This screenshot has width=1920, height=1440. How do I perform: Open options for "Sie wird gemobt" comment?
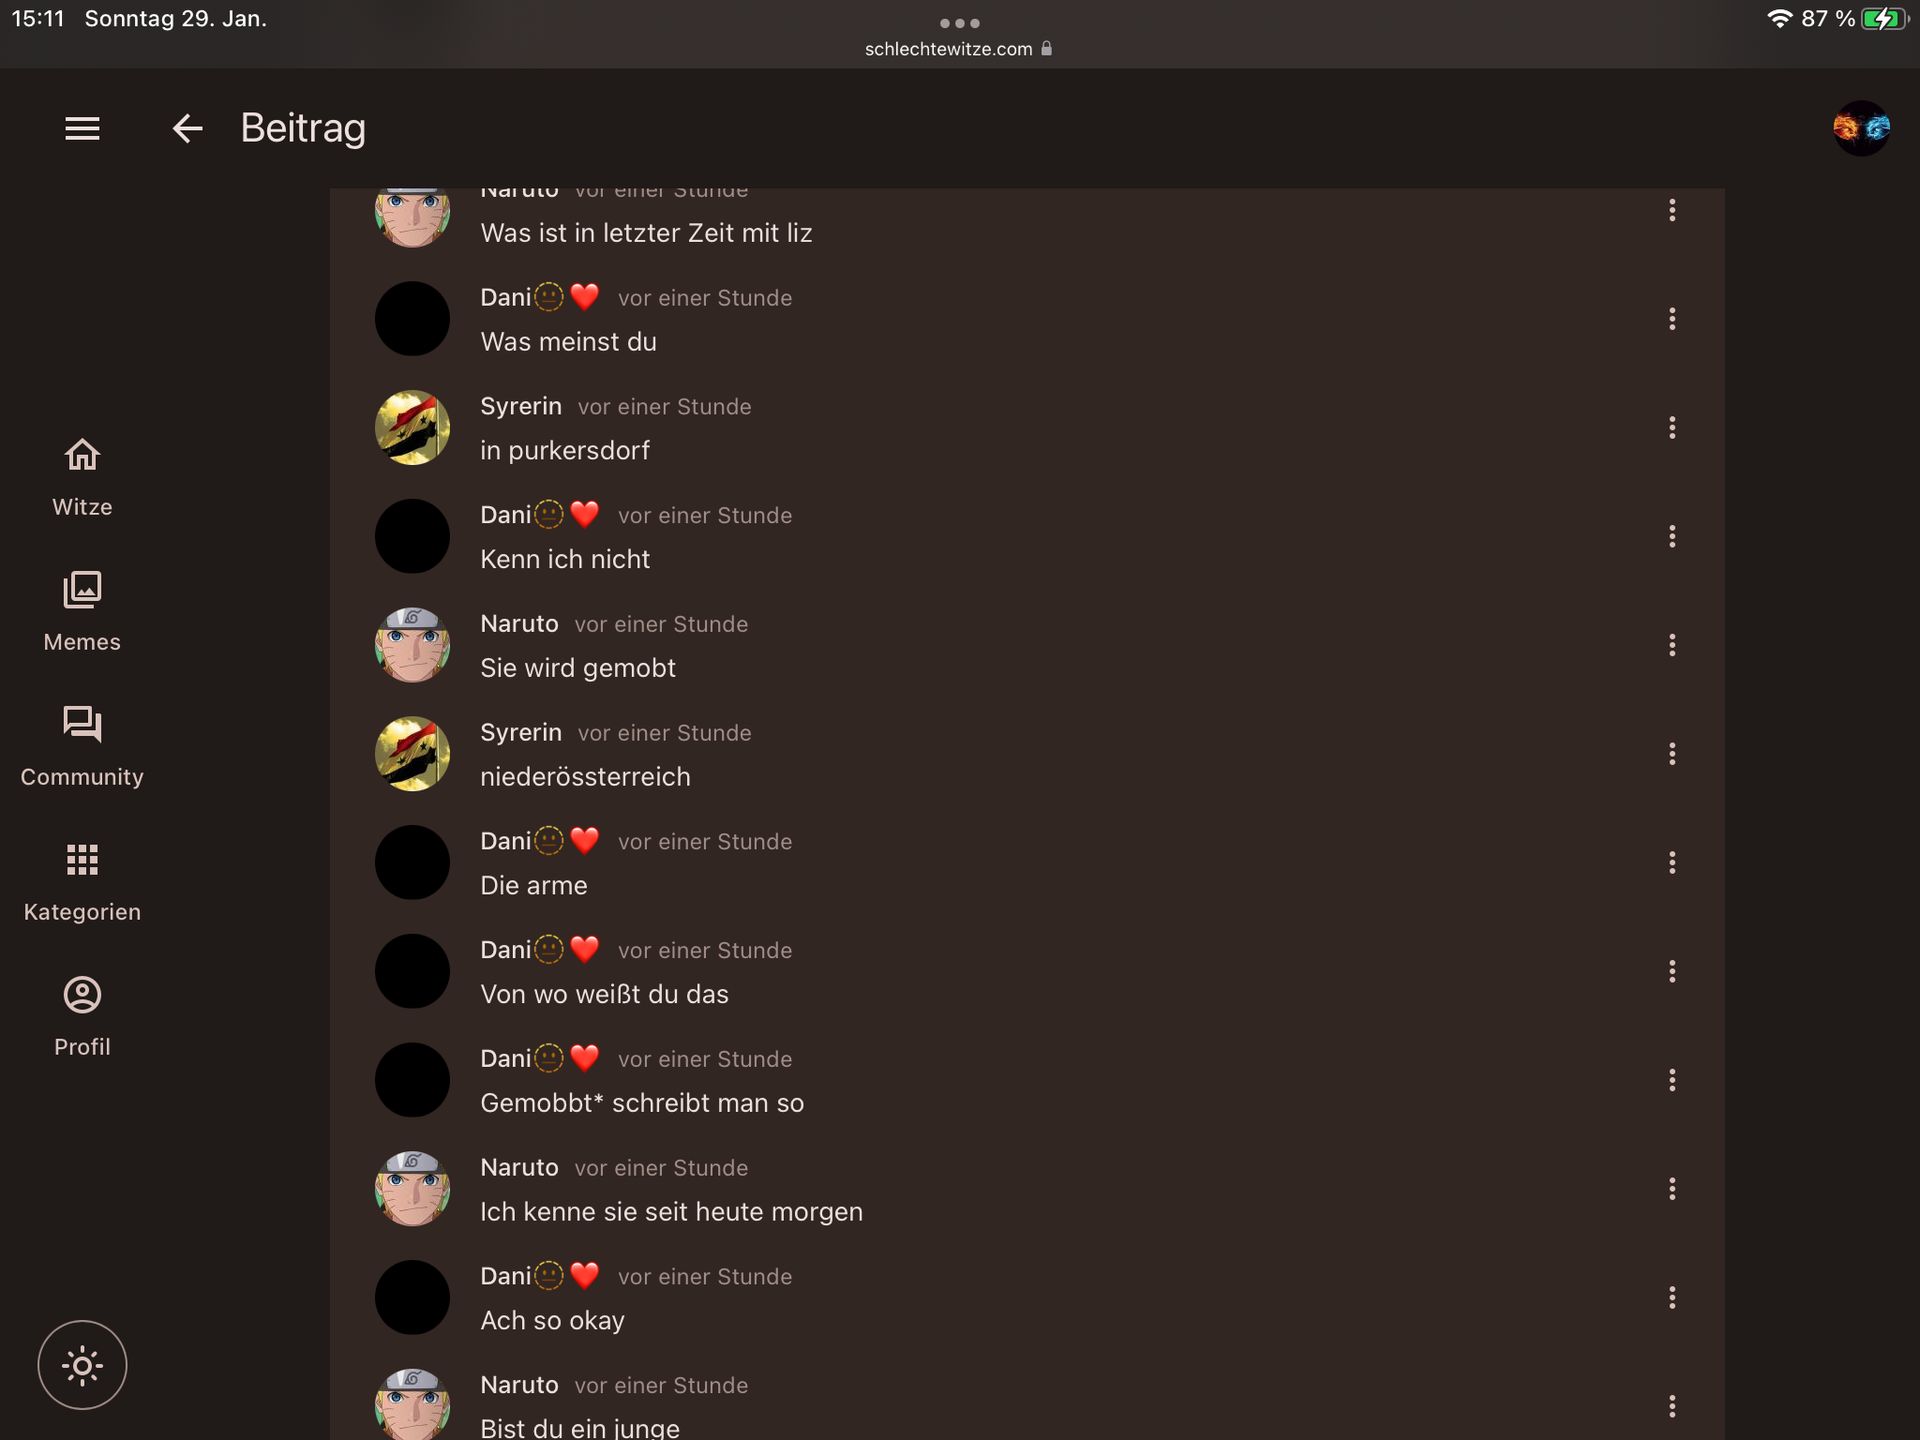(1672, 645)
